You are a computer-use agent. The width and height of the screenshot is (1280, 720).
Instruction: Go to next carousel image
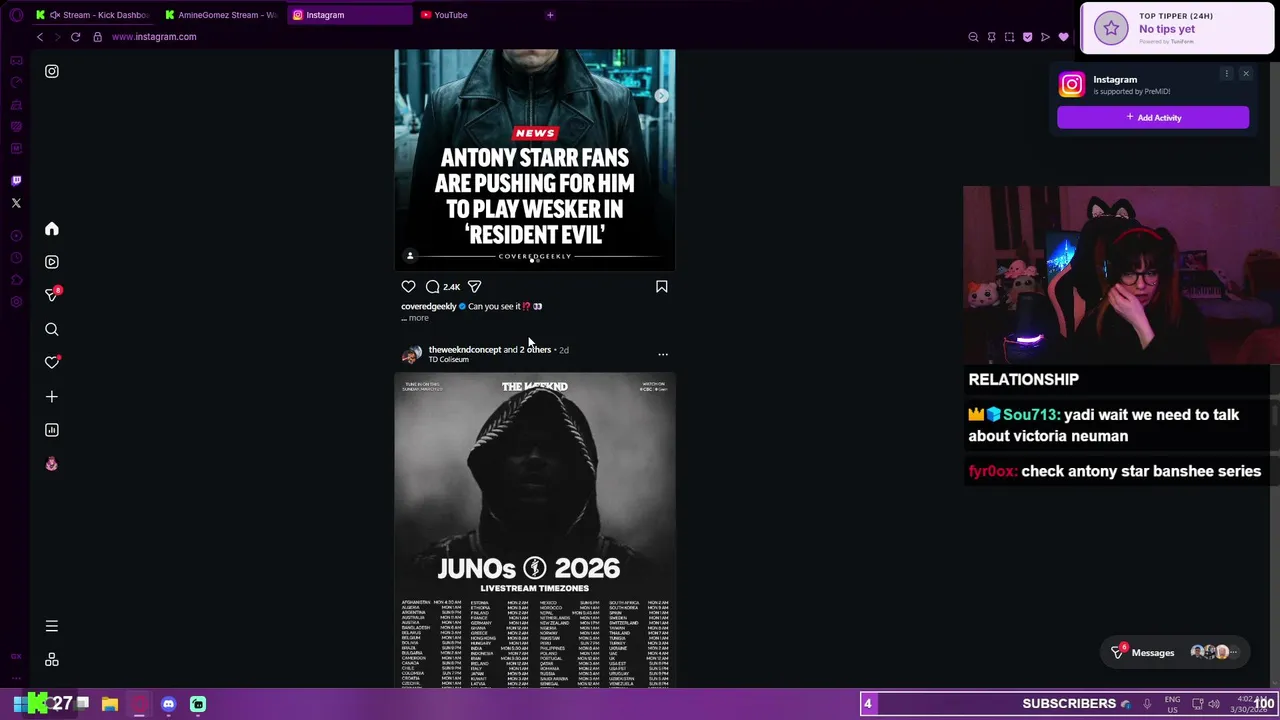(661, 96)
